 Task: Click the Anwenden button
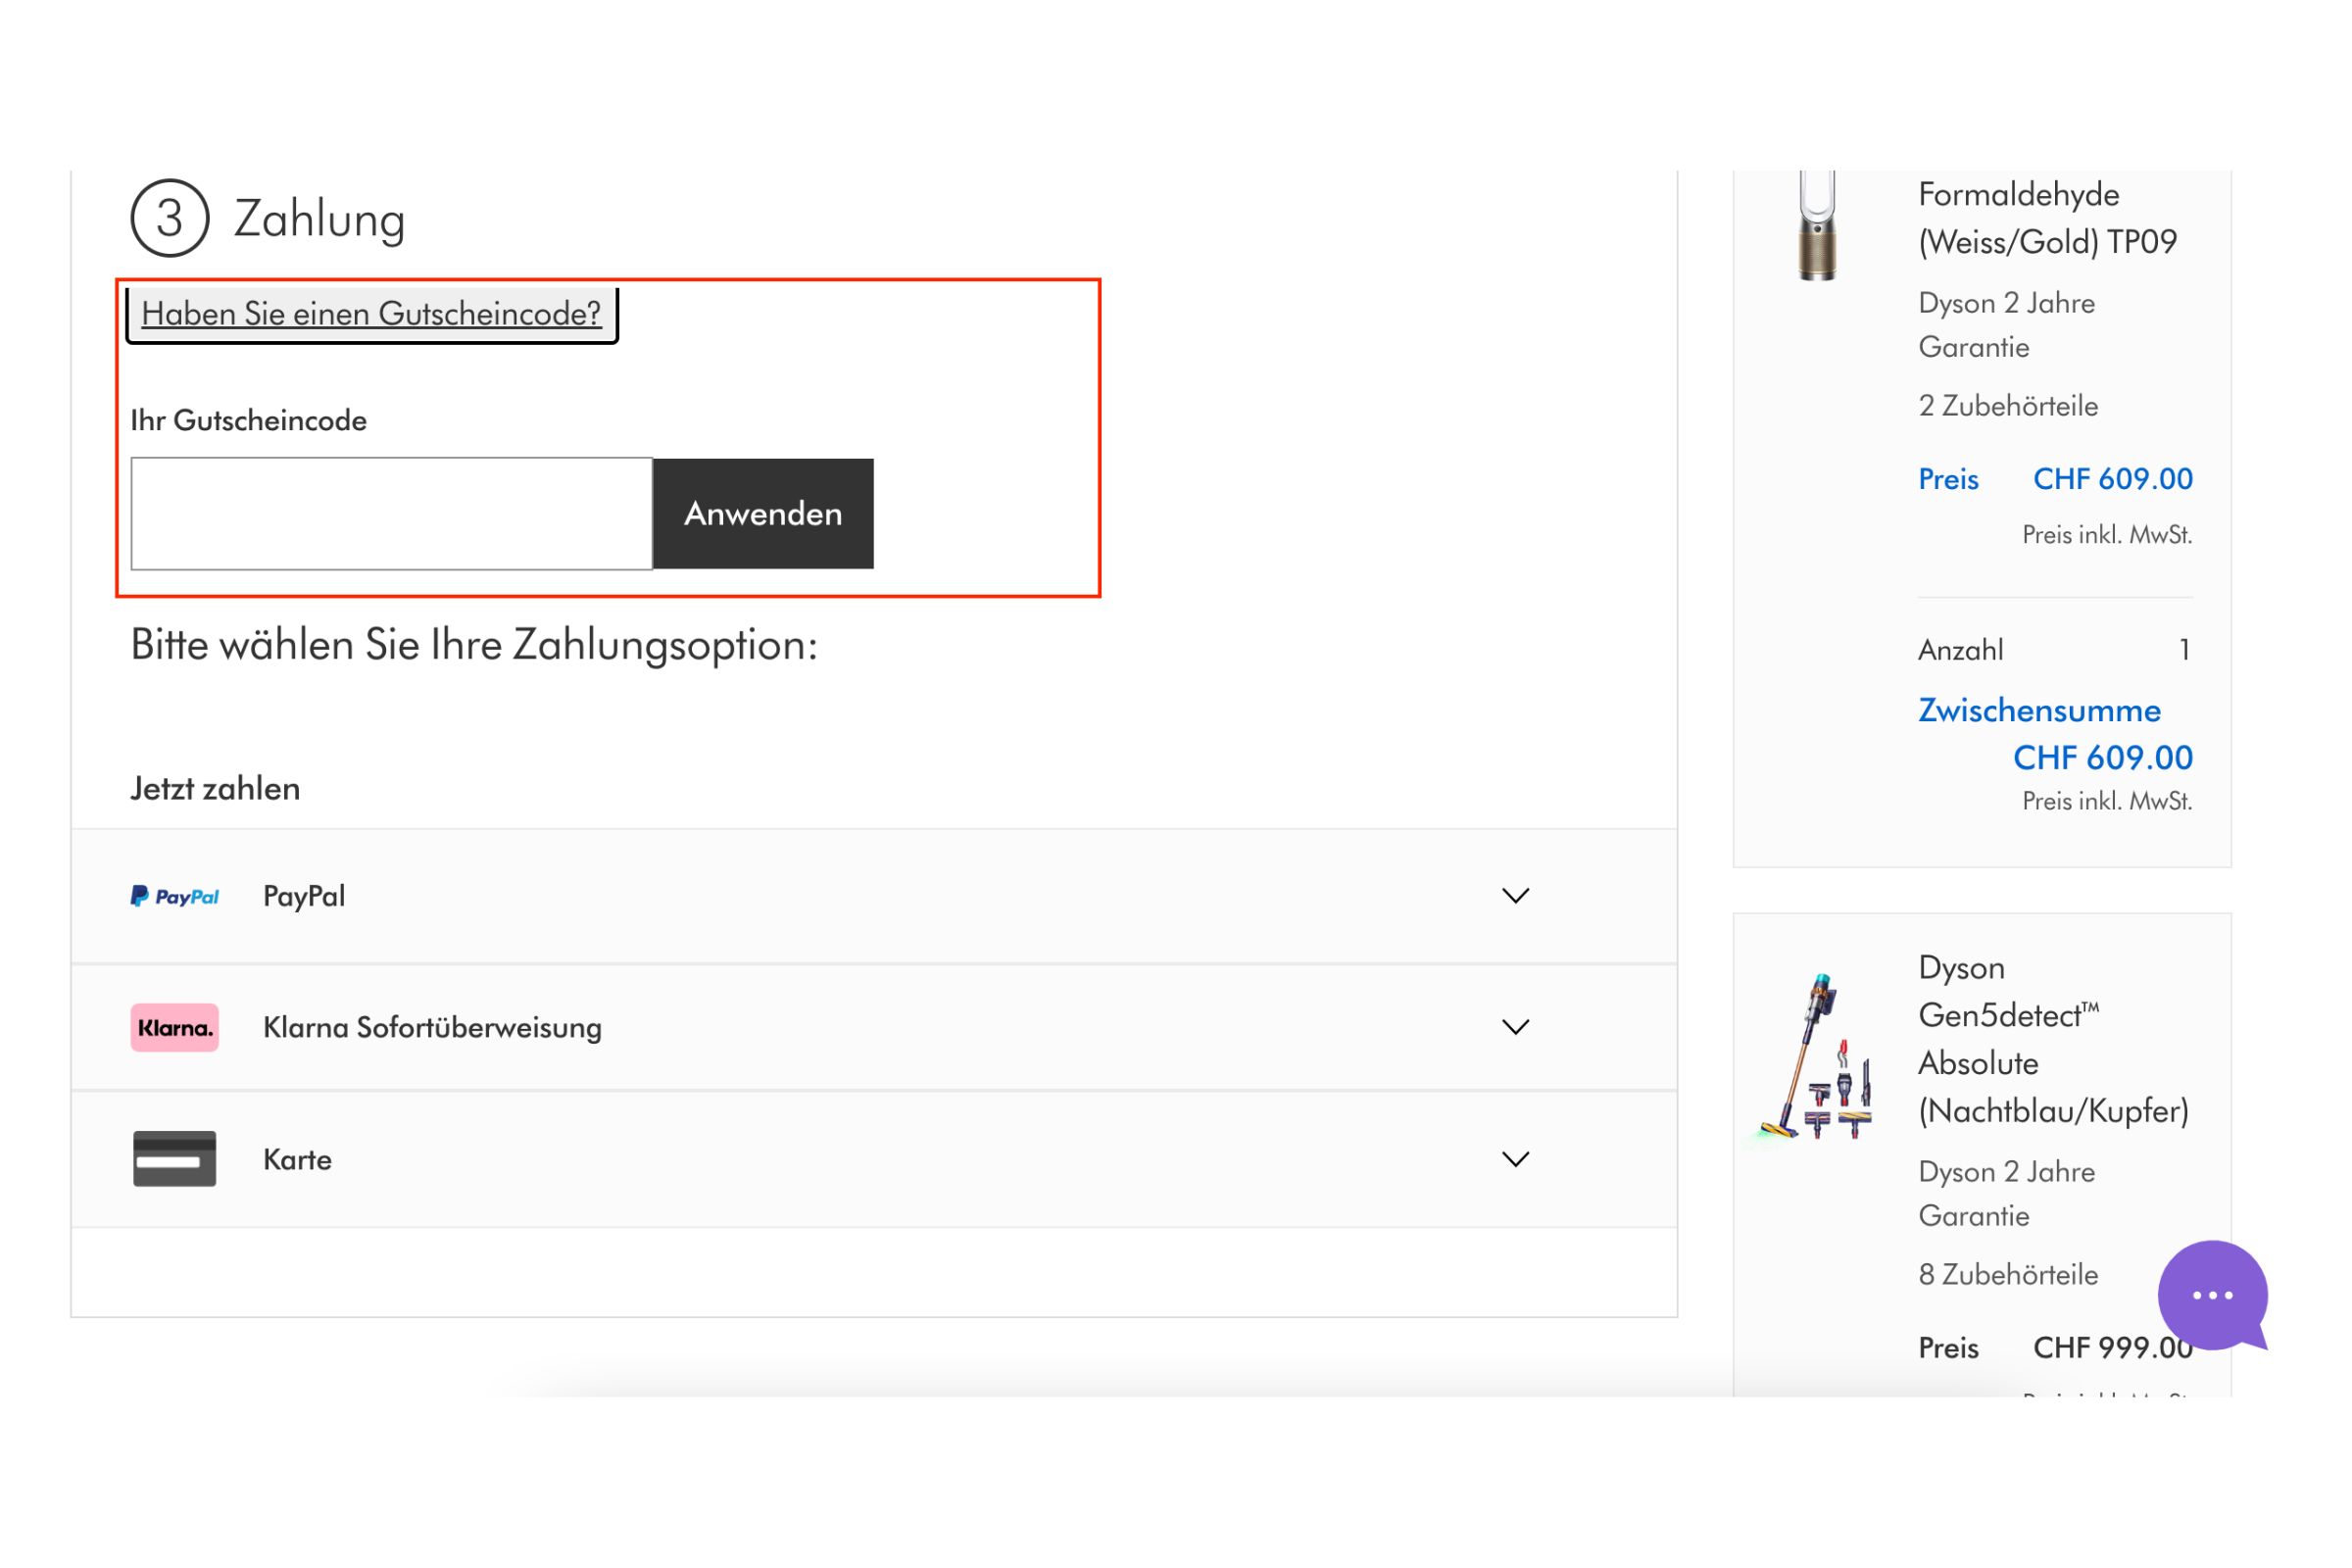click(x=763, y=514)
